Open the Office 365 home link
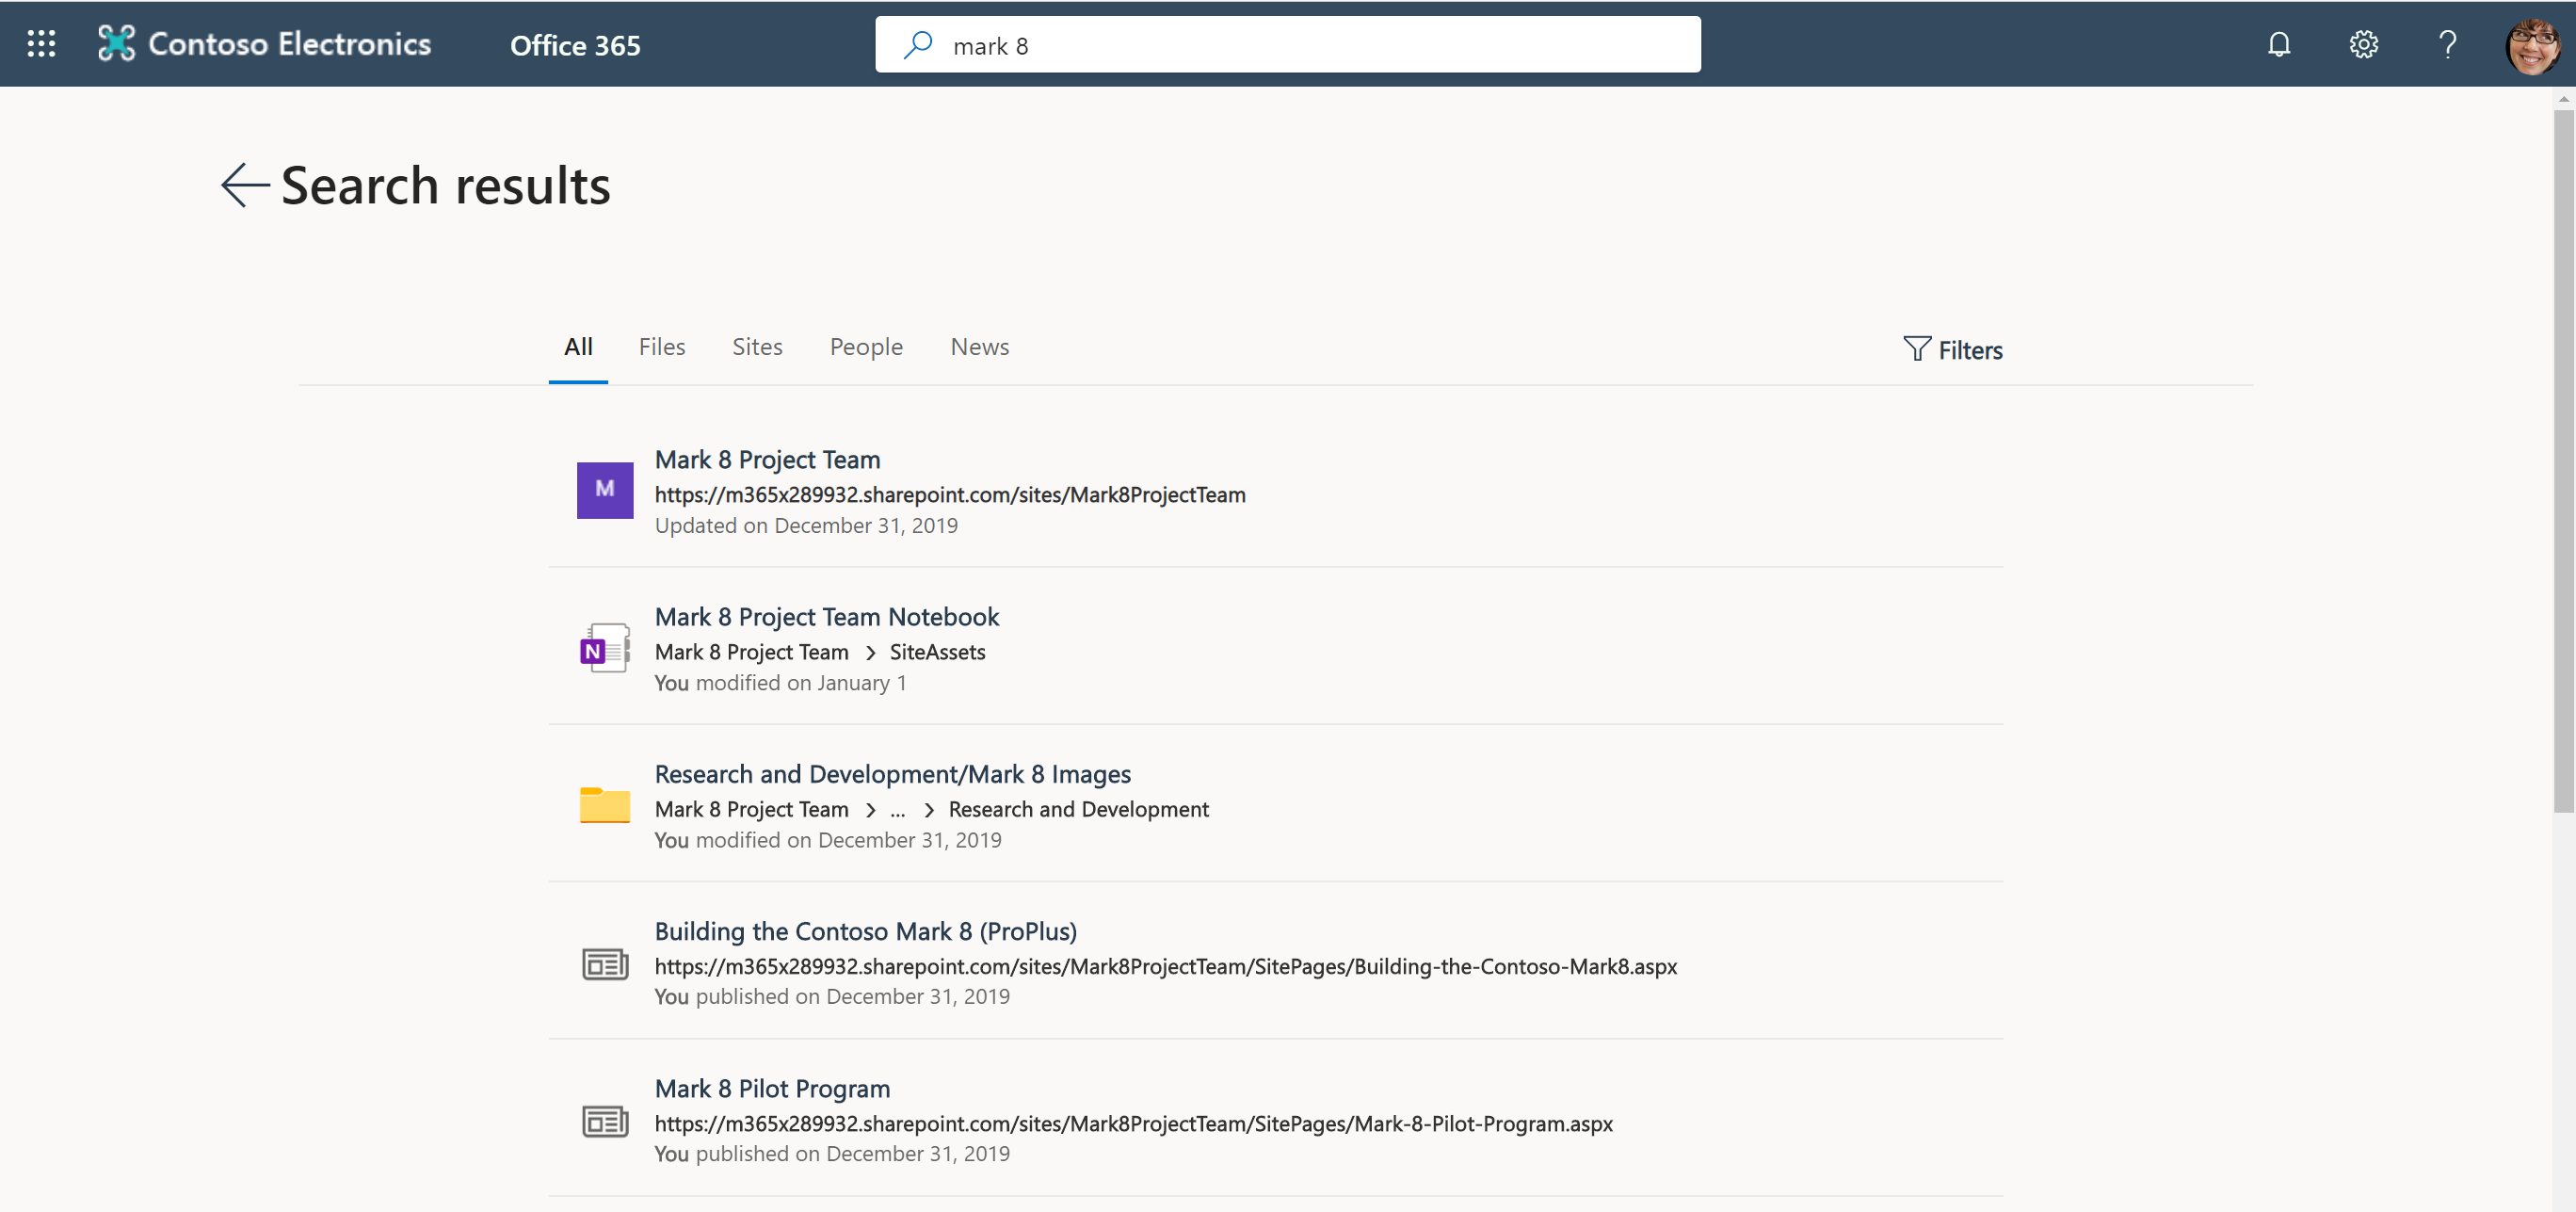The image size is (2576, 1212). pyautogui.click(x=575, y=45)
